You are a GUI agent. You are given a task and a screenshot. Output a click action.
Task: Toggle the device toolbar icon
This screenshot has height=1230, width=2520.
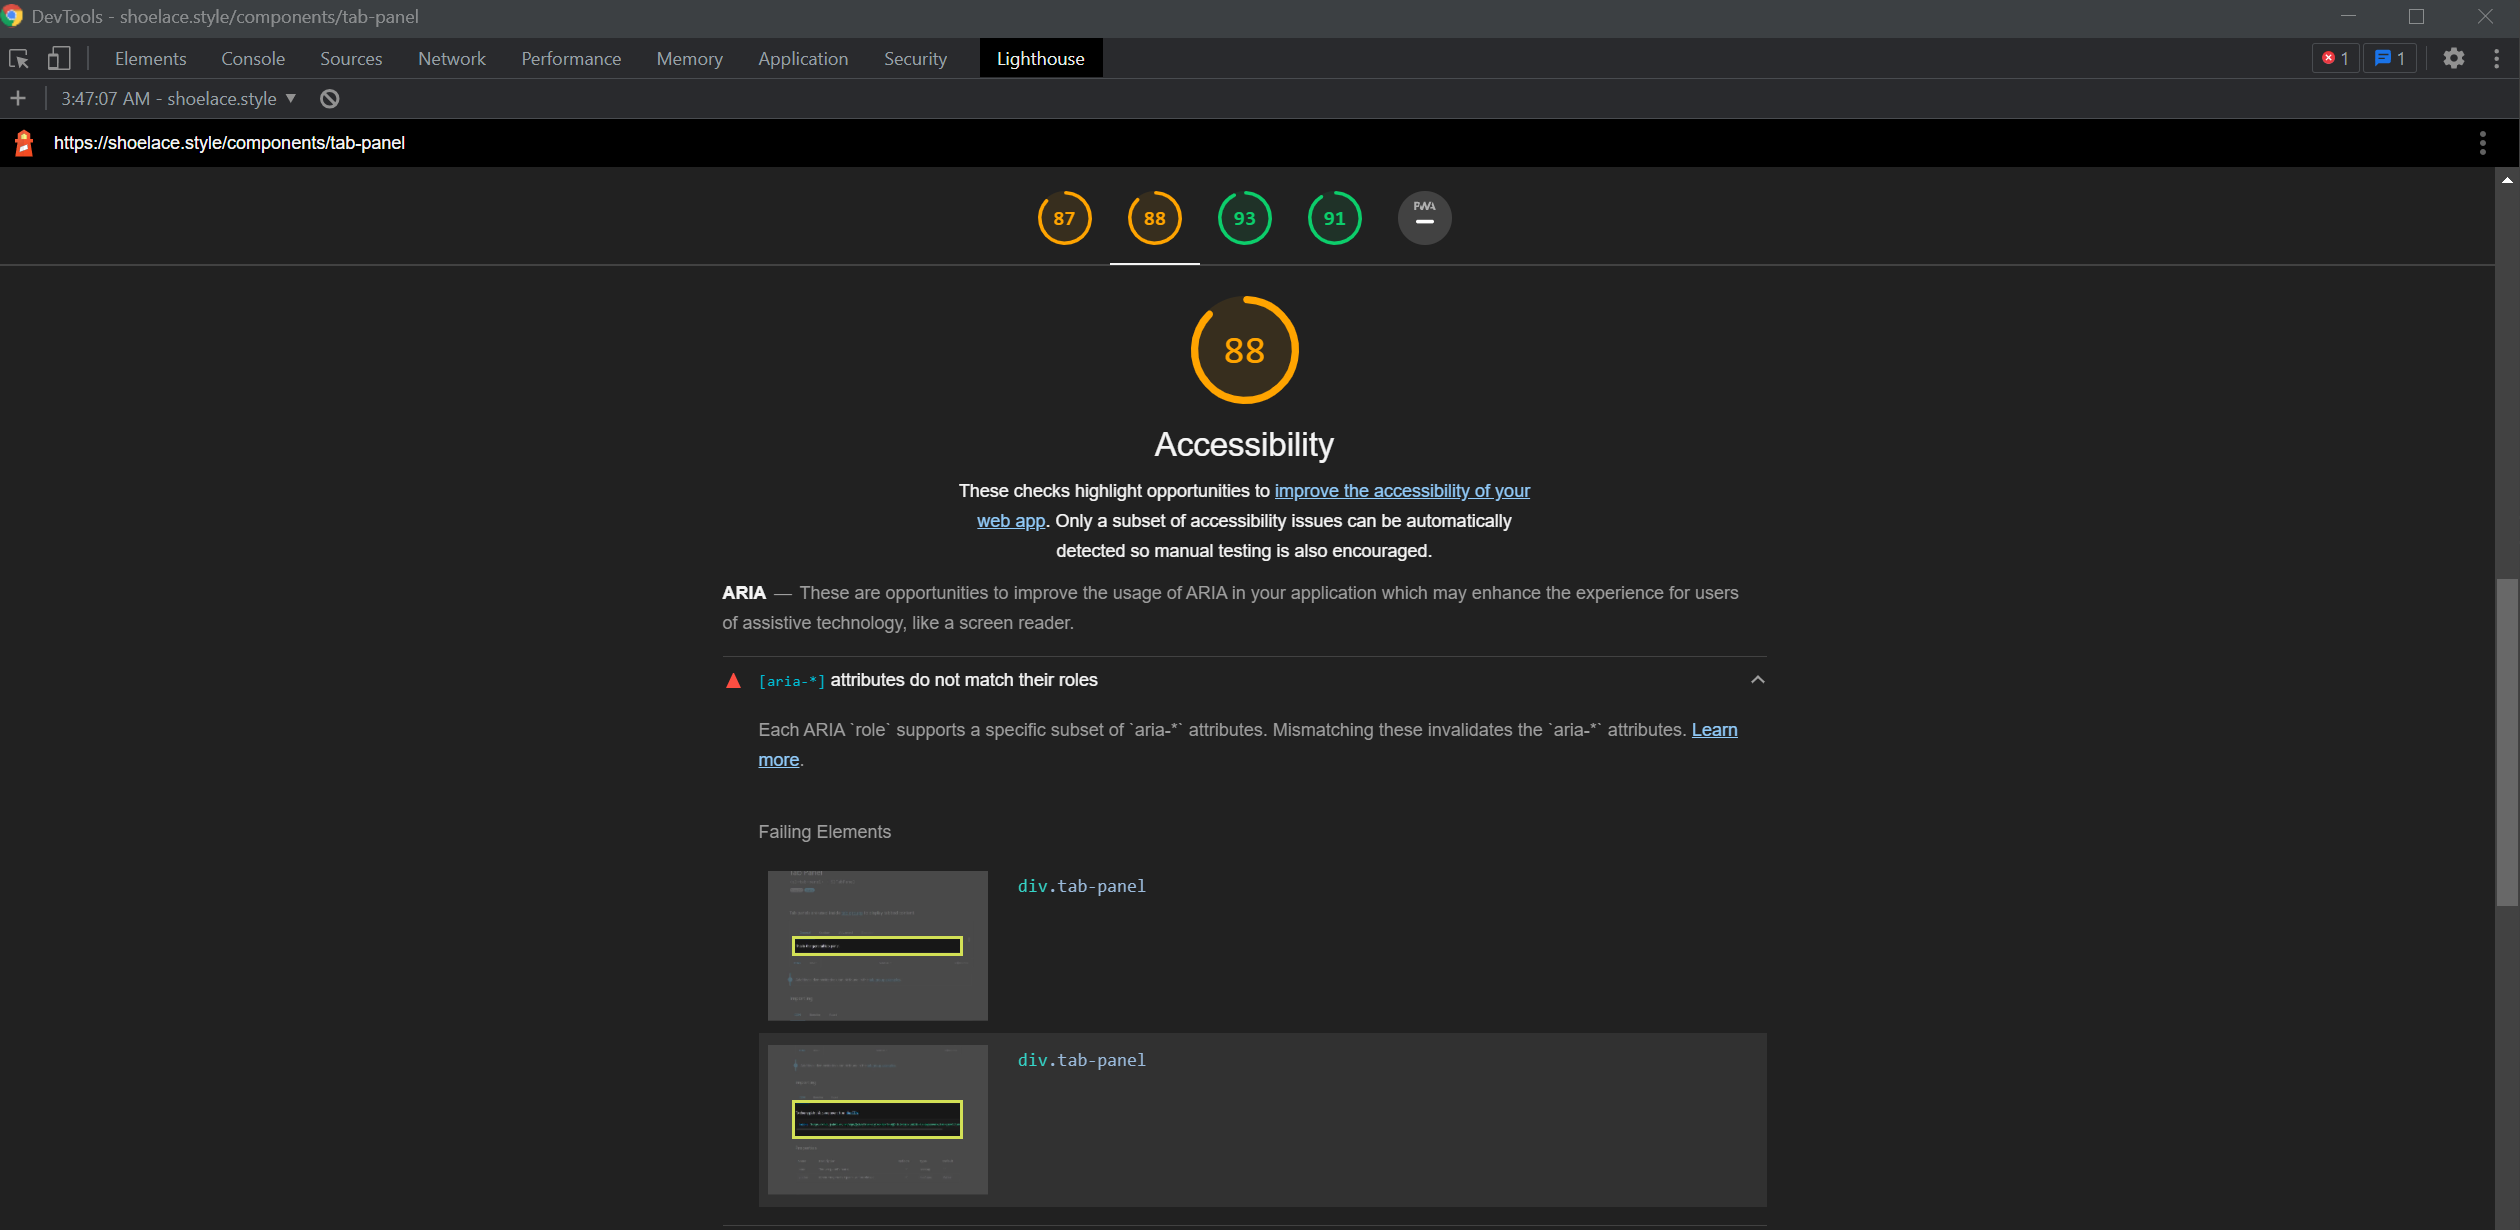(59, 59)
